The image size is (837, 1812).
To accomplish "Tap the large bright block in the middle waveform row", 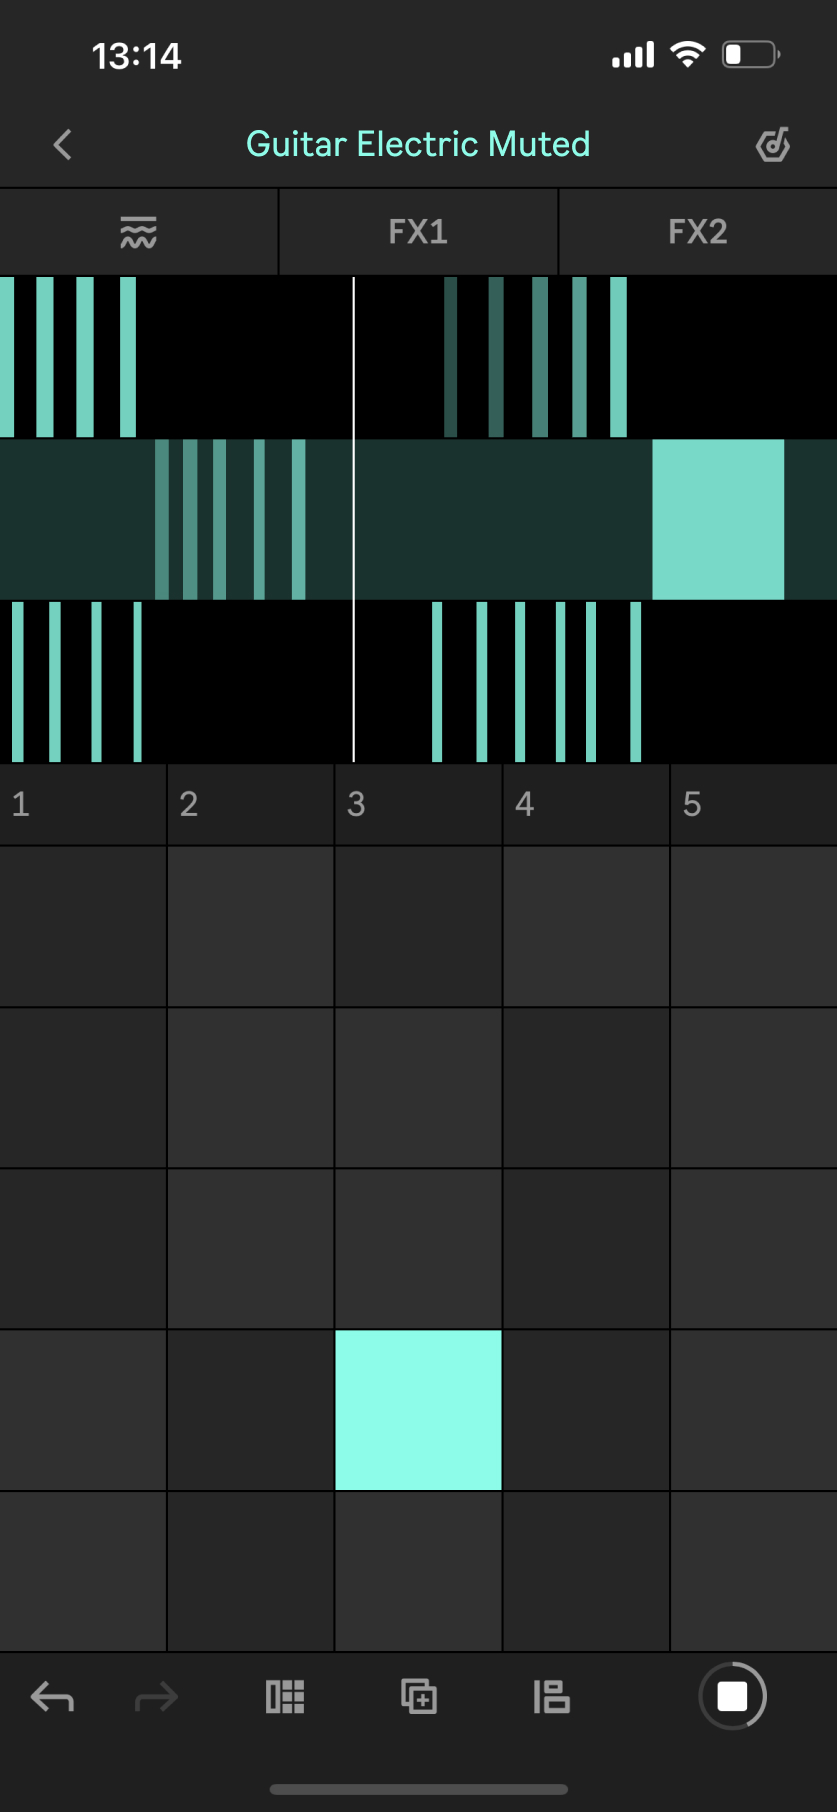I will pos(718,520).
